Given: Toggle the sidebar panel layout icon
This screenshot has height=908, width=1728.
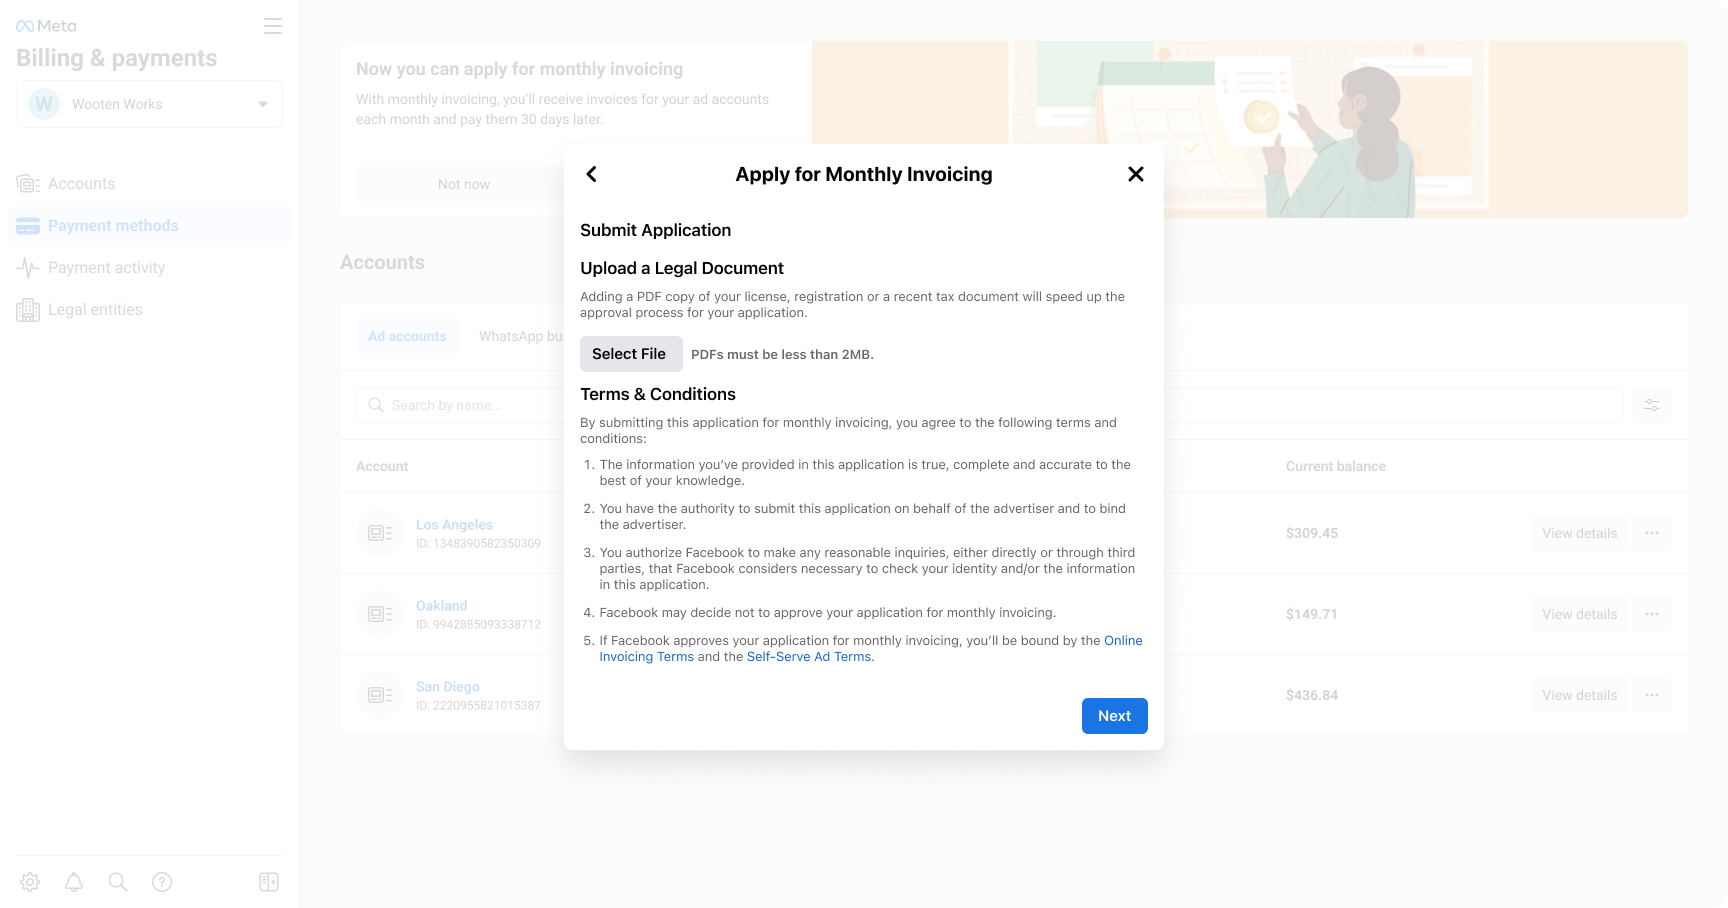Looking at the screenshot, I should 269,882.
